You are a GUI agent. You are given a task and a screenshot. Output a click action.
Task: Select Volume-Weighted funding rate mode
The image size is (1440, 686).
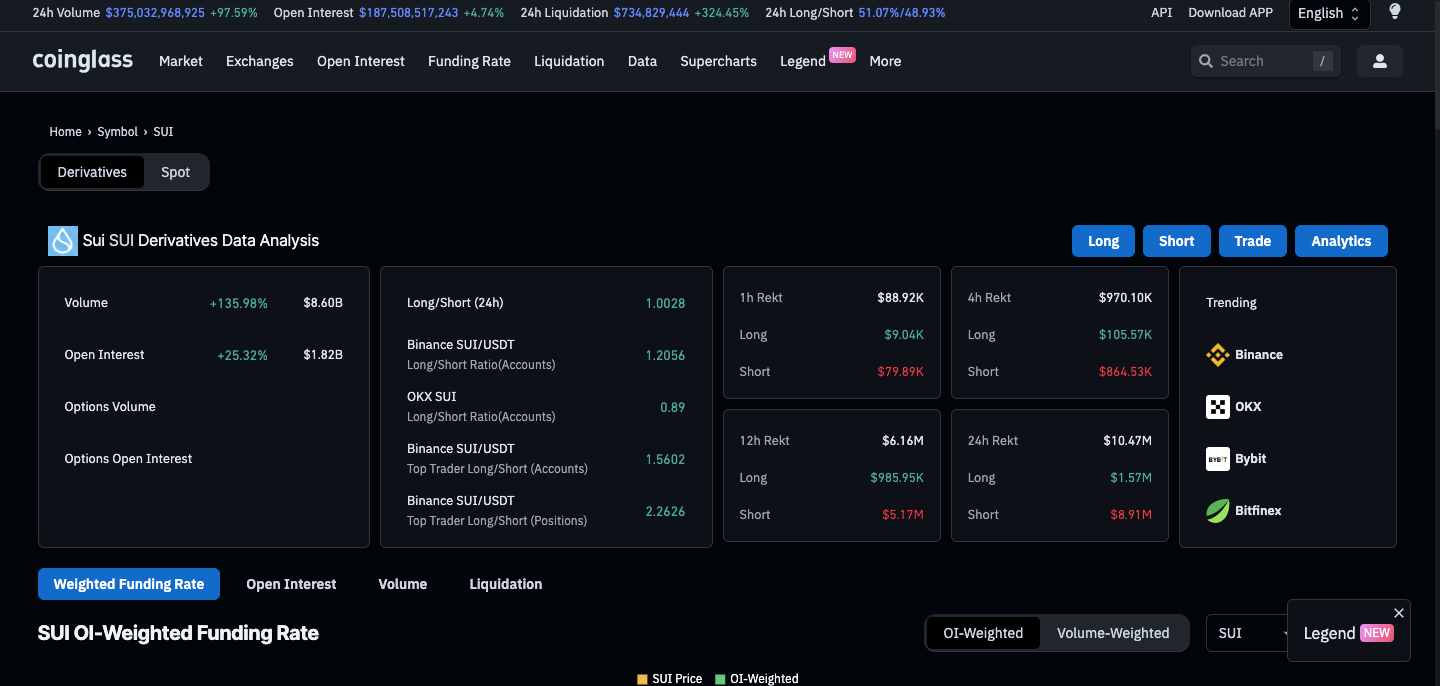click(x=1112, y=633)
